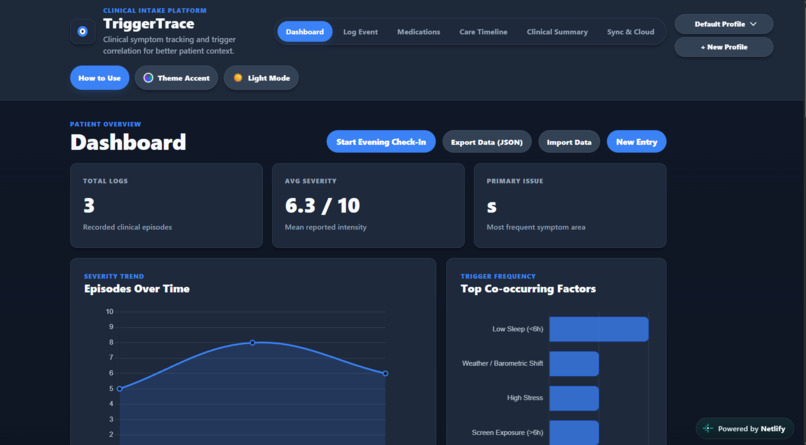The image size is (806, 445).
Task: Click the TriggerTrace logo icon
Action: [82, 32]
